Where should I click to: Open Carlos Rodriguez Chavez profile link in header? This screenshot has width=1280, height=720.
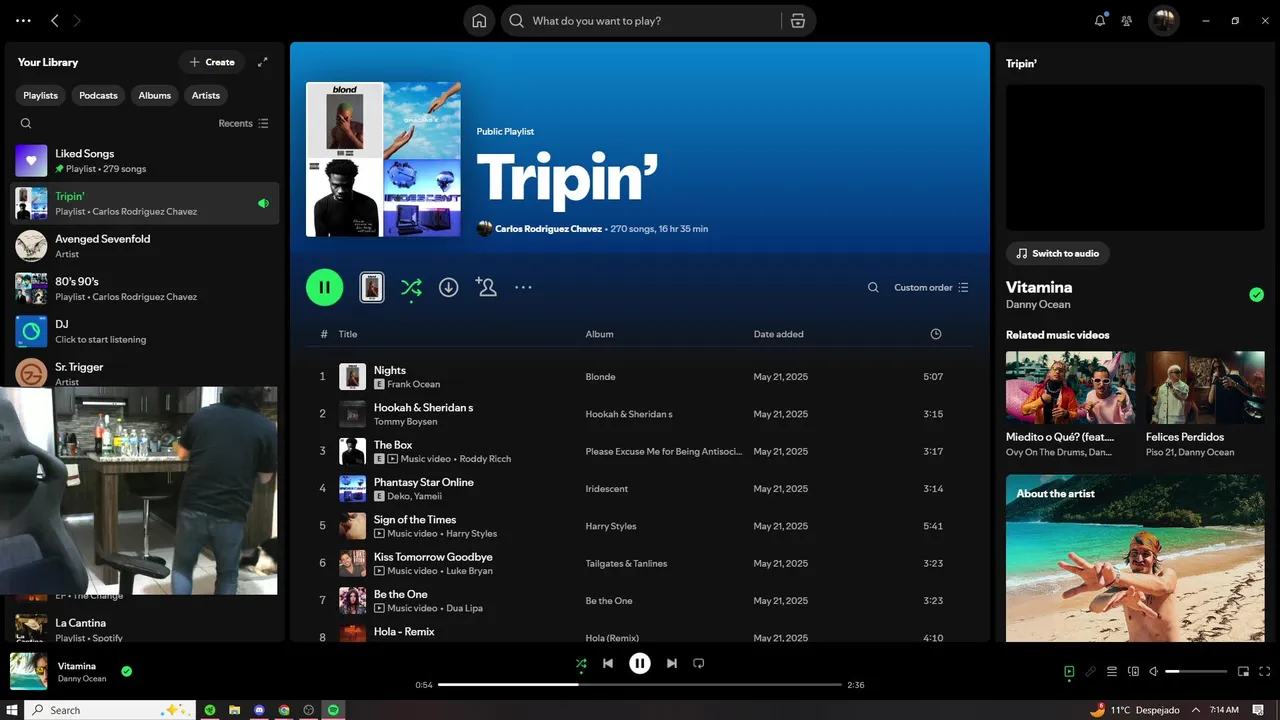tap(548, 229)
